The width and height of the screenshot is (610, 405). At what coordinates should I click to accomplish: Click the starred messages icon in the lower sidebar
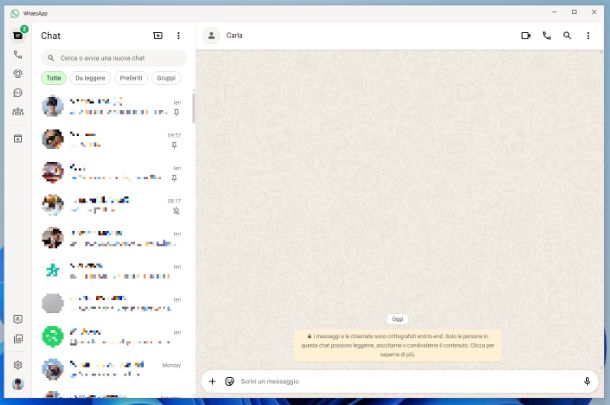tap(18, 319)
